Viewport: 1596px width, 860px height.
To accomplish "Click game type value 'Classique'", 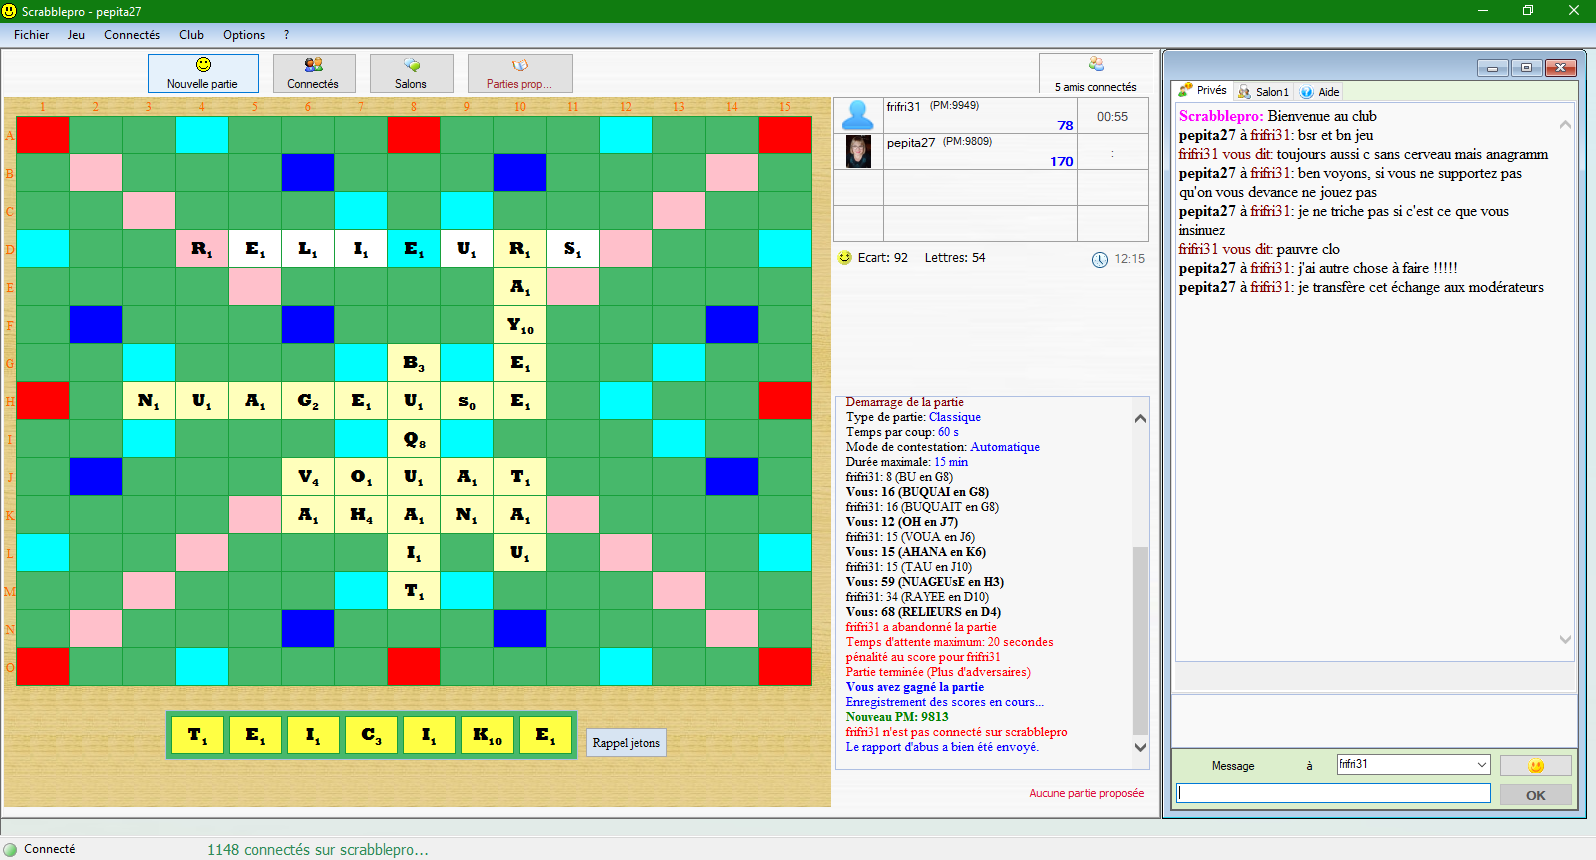I will coord(955,417).
